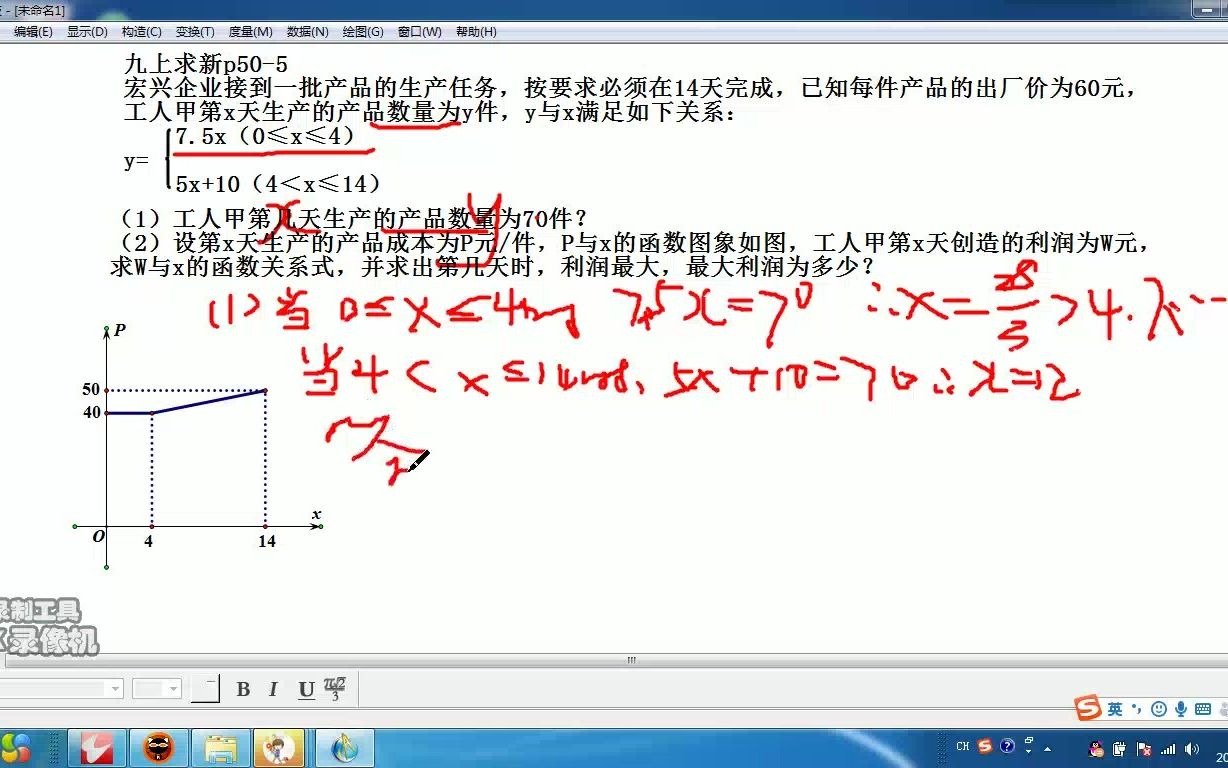Click the network signal strength tray icon
1228x768 pixels.
1168,748
